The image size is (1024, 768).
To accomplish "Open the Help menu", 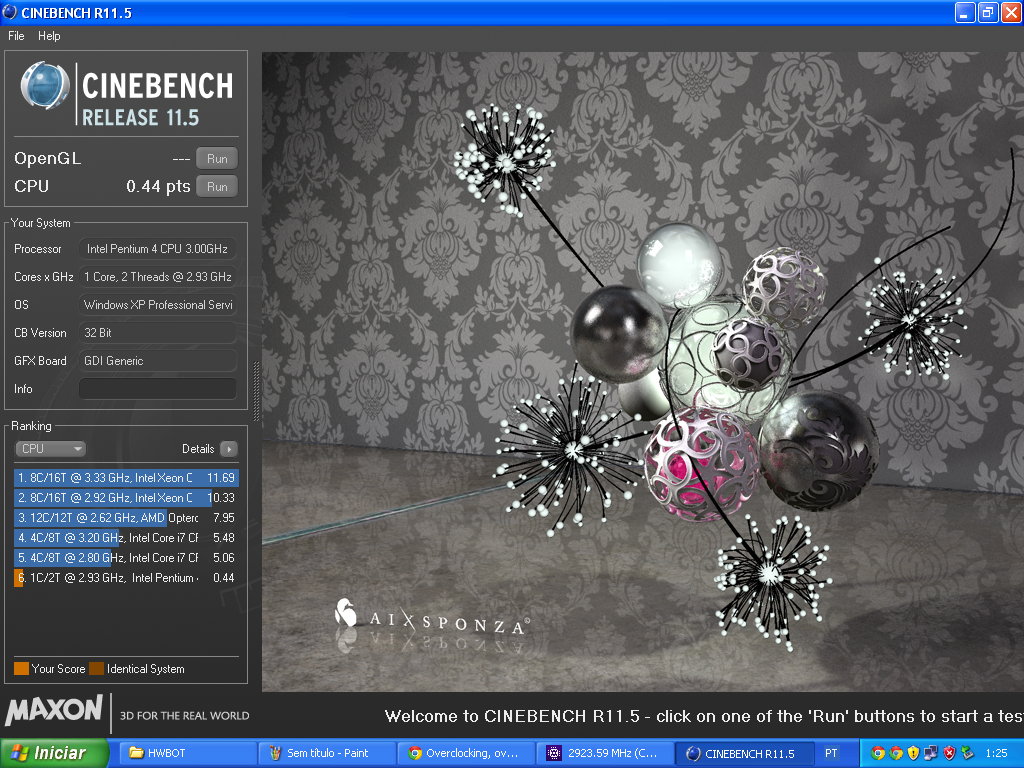I will pyautogui.click(x=49, y=36).
